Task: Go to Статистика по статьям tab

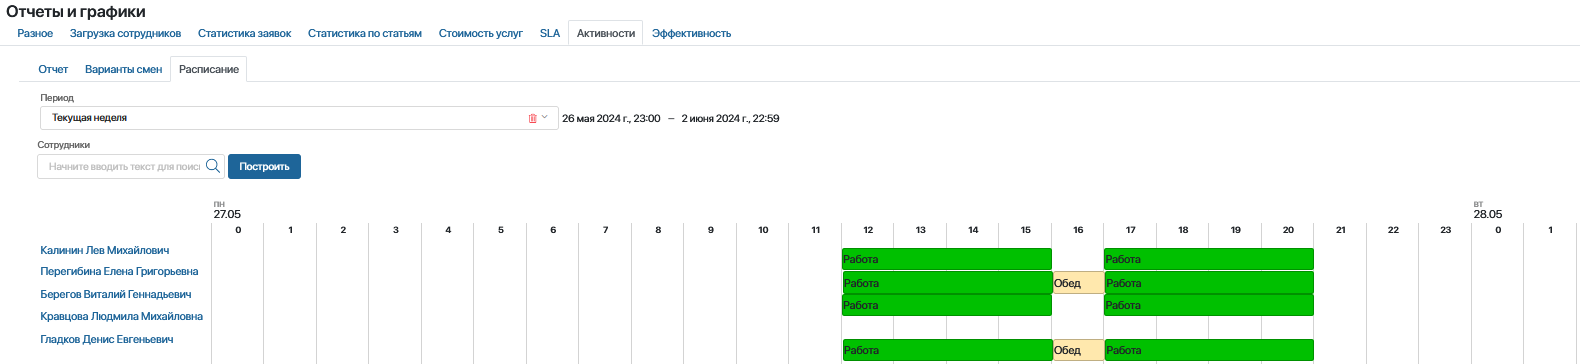Action: tap(365, 33)
